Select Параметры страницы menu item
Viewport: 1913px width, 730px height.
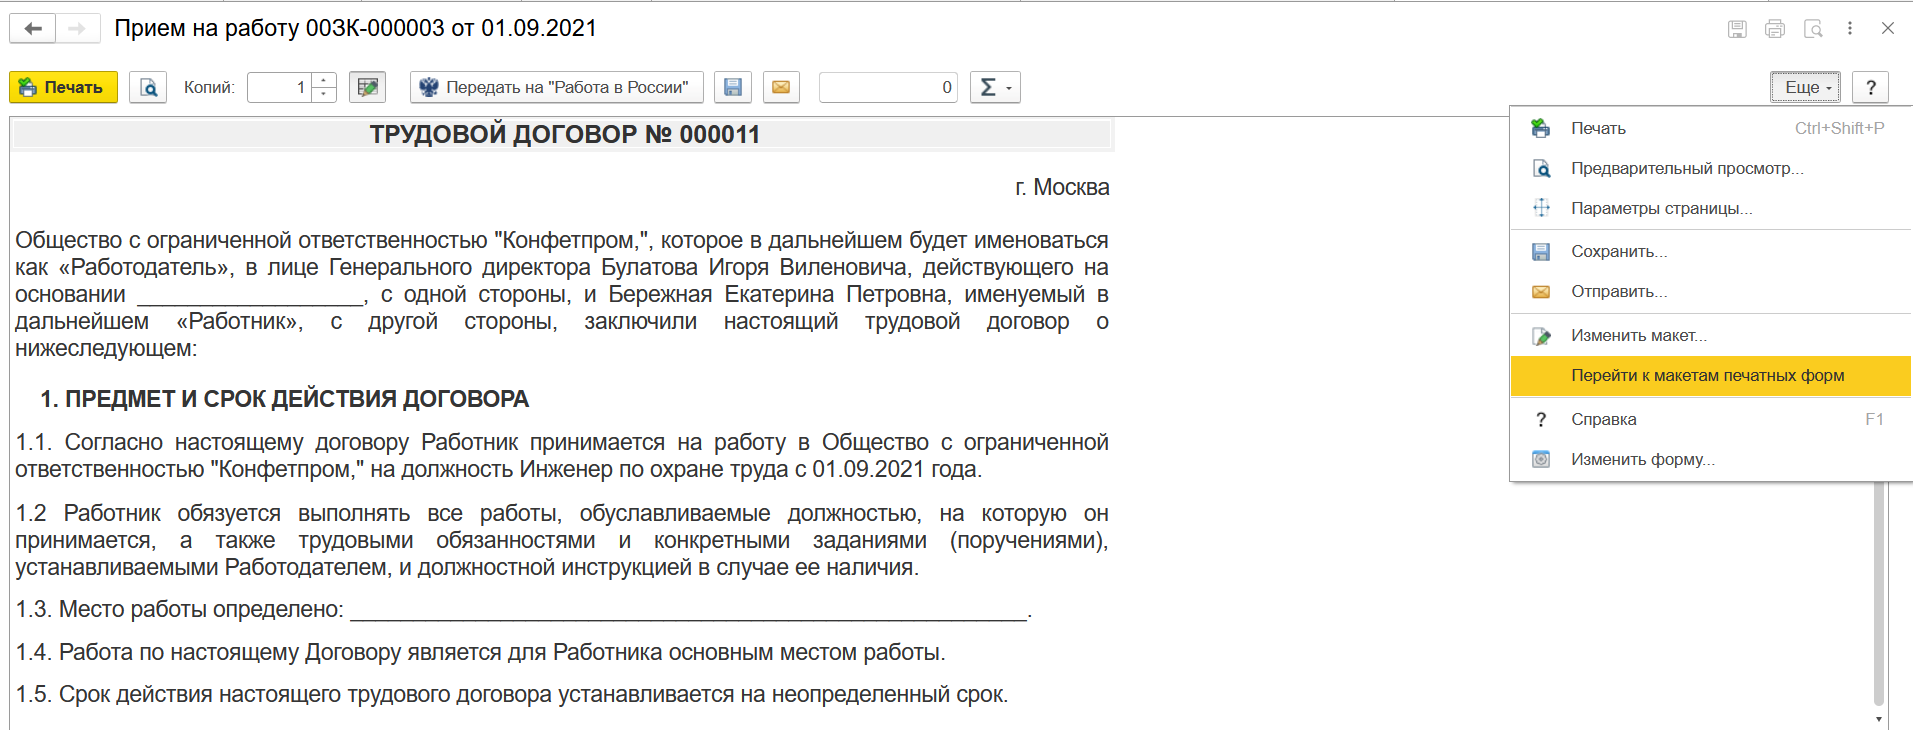pos(1711,208)
